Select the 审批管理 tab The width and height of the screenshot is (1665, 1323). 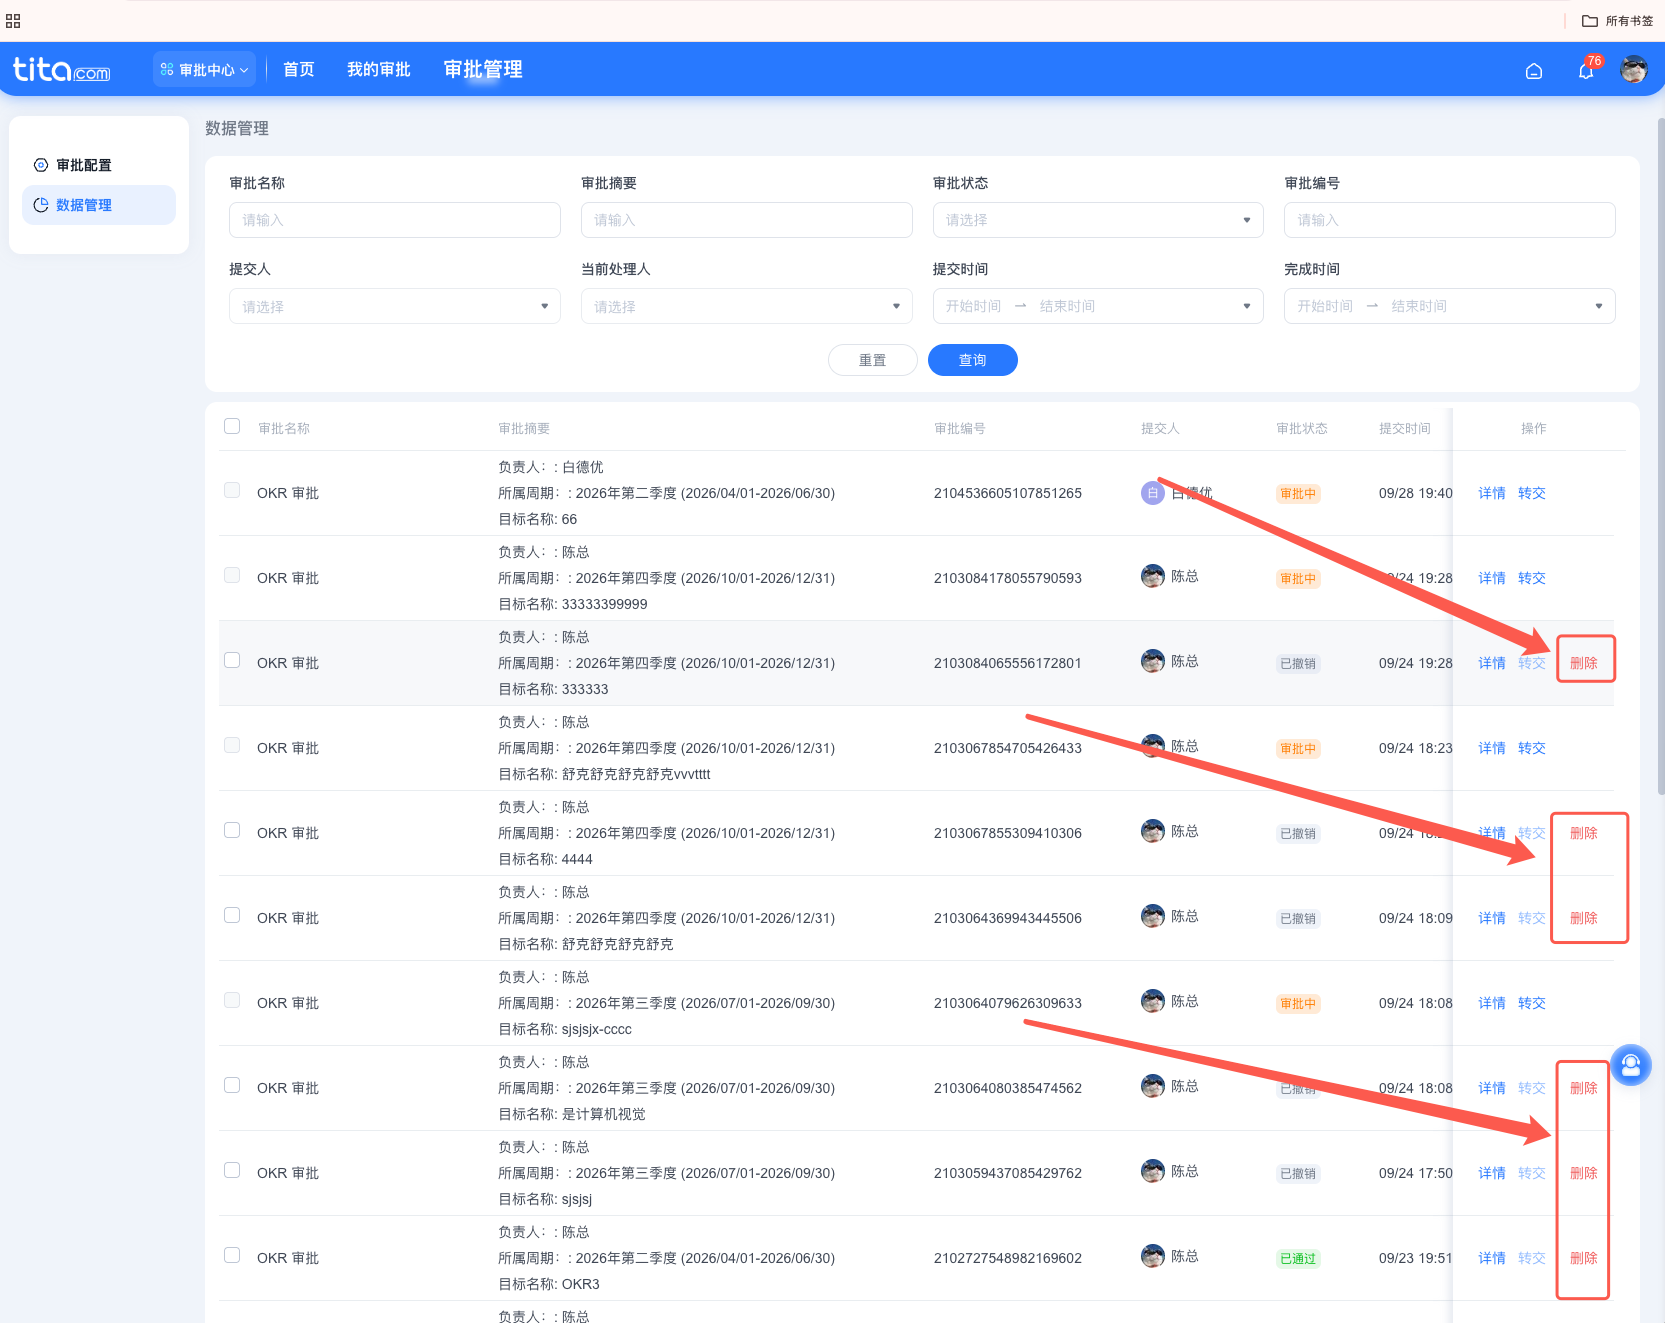click(483, 69)
